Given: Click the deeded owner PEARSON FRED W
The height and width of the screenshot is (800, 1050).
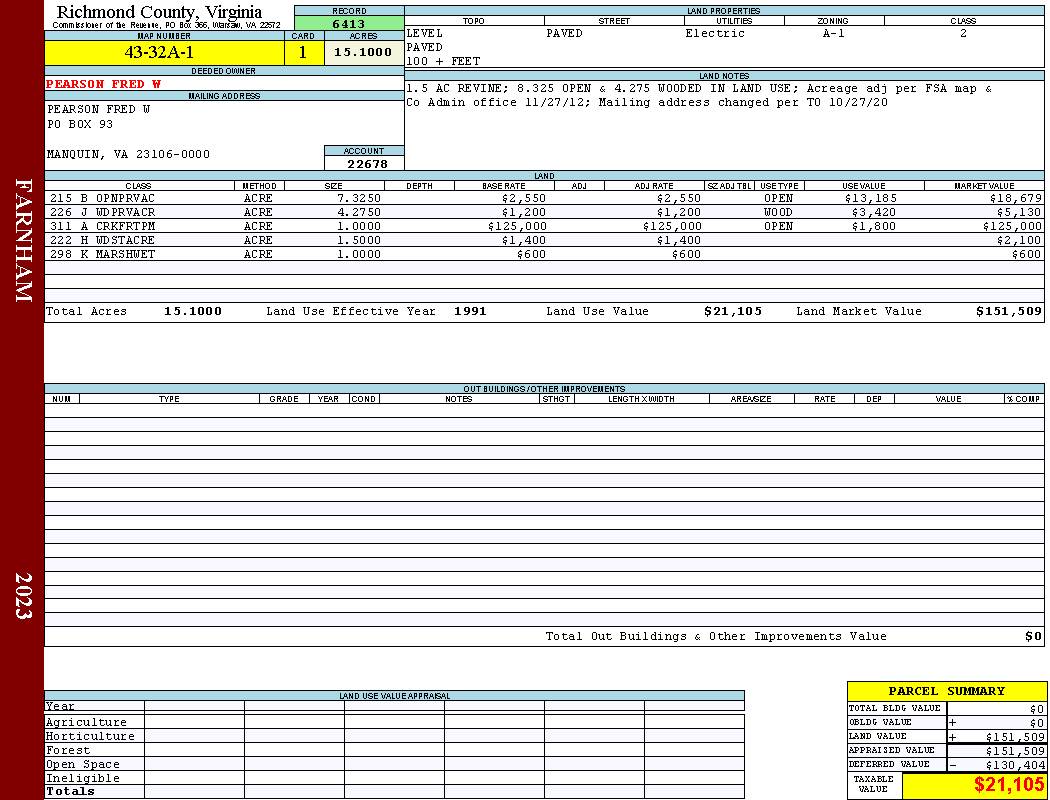Looking at the screenshot, I should point(103,84).
